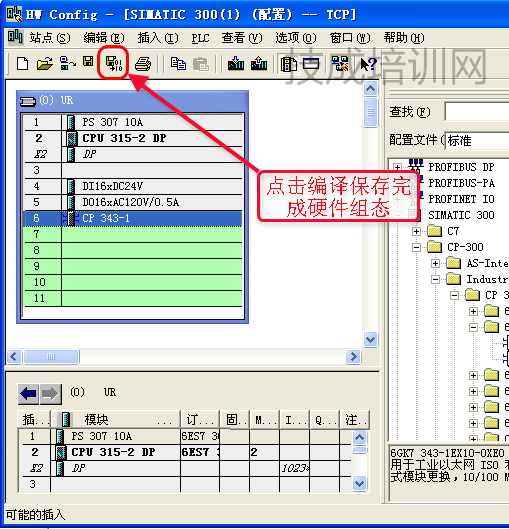This screenshot has height=529, width=509.
Task: Click the address overview window icon
Action: 311,63
